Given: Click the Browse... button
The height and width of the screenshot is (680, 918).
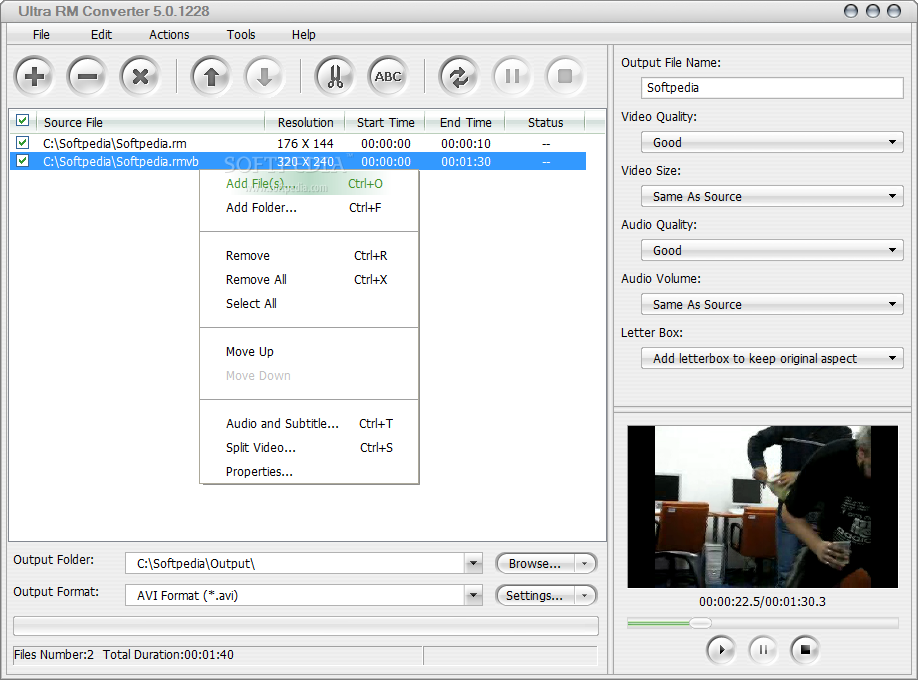Looking at the screenshot, I should point(535,563).
